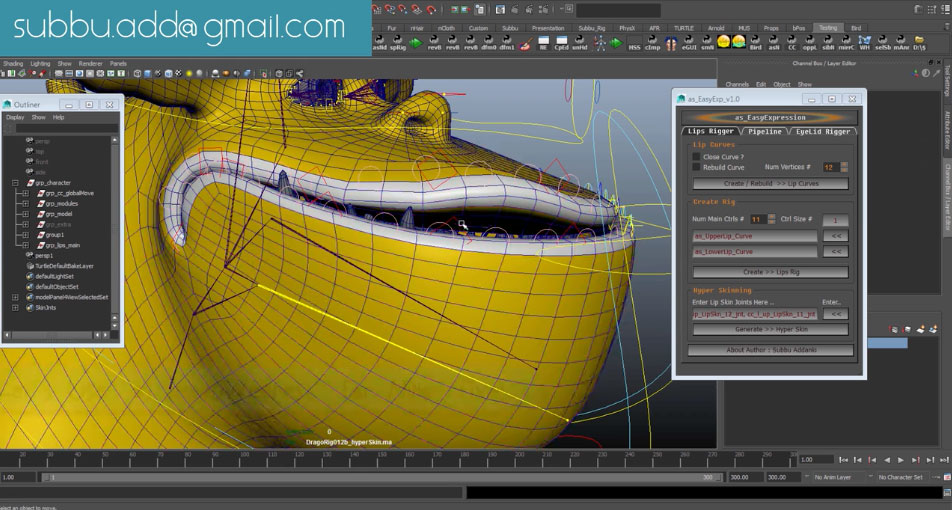Click the Outliner vertical scrollbar
Image resolution: width=952 pixels, height=510 pixels.
click(x=115, y=230)
